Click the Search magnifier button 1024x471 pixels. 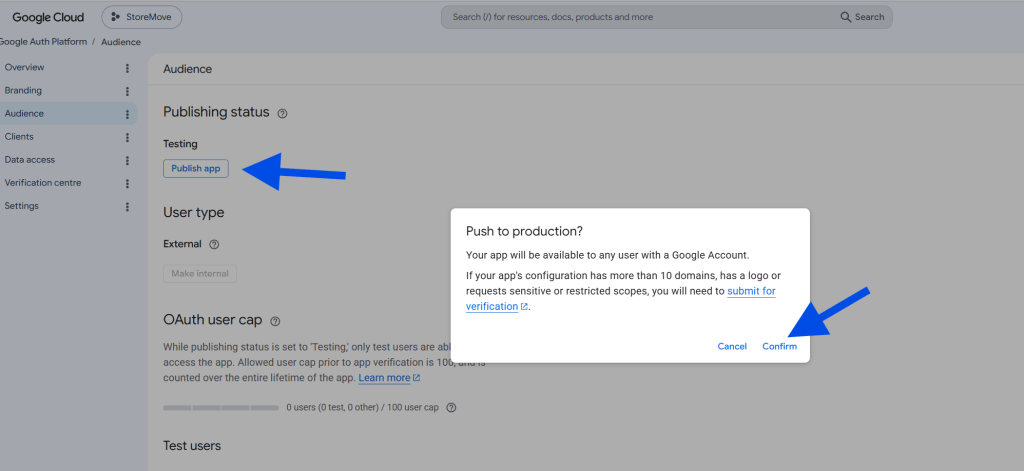pos(862,17)
